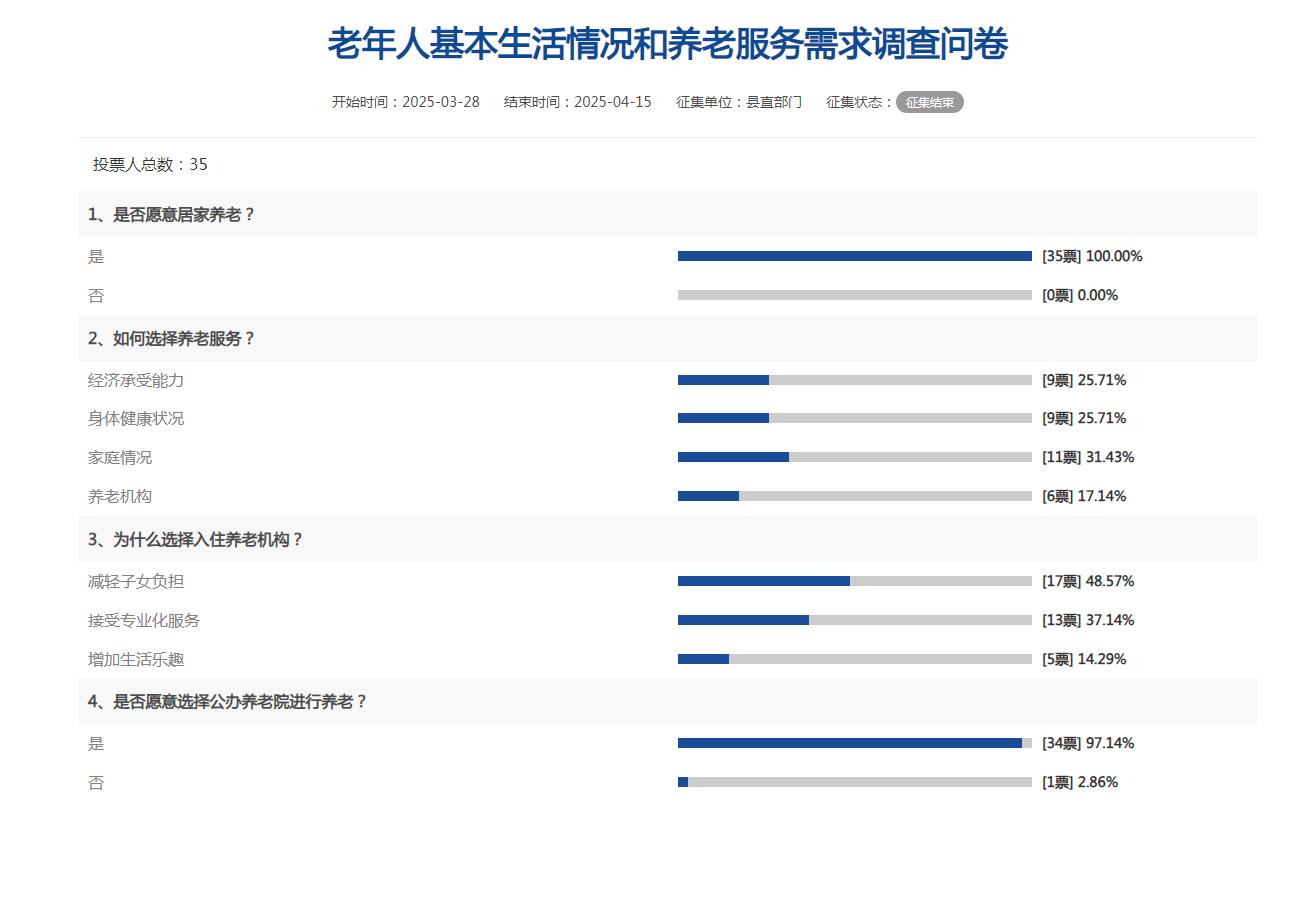Click the 养老机构 option label
Viewport: 1313px width, 923px height.
pyautogui.click(x=120, y=496)
